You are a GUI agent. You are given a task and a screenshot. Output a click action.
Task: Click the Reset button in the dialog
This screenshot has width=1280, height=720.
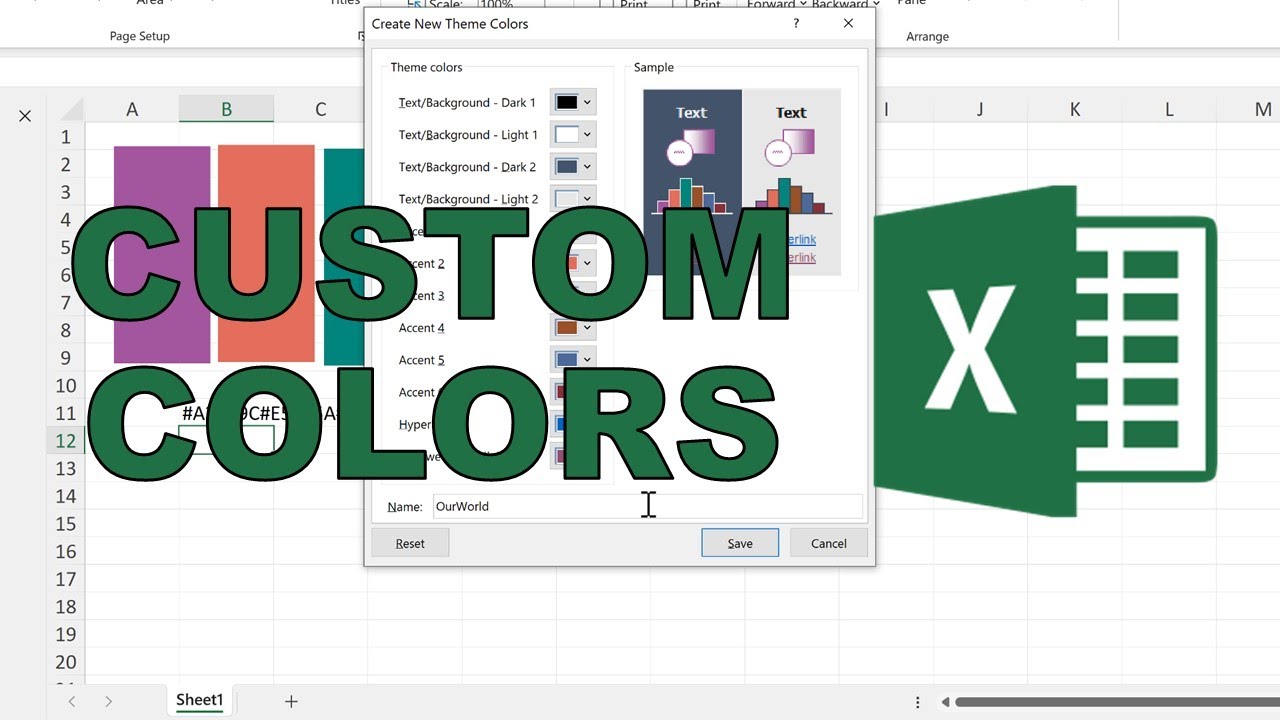coord(410,543)
